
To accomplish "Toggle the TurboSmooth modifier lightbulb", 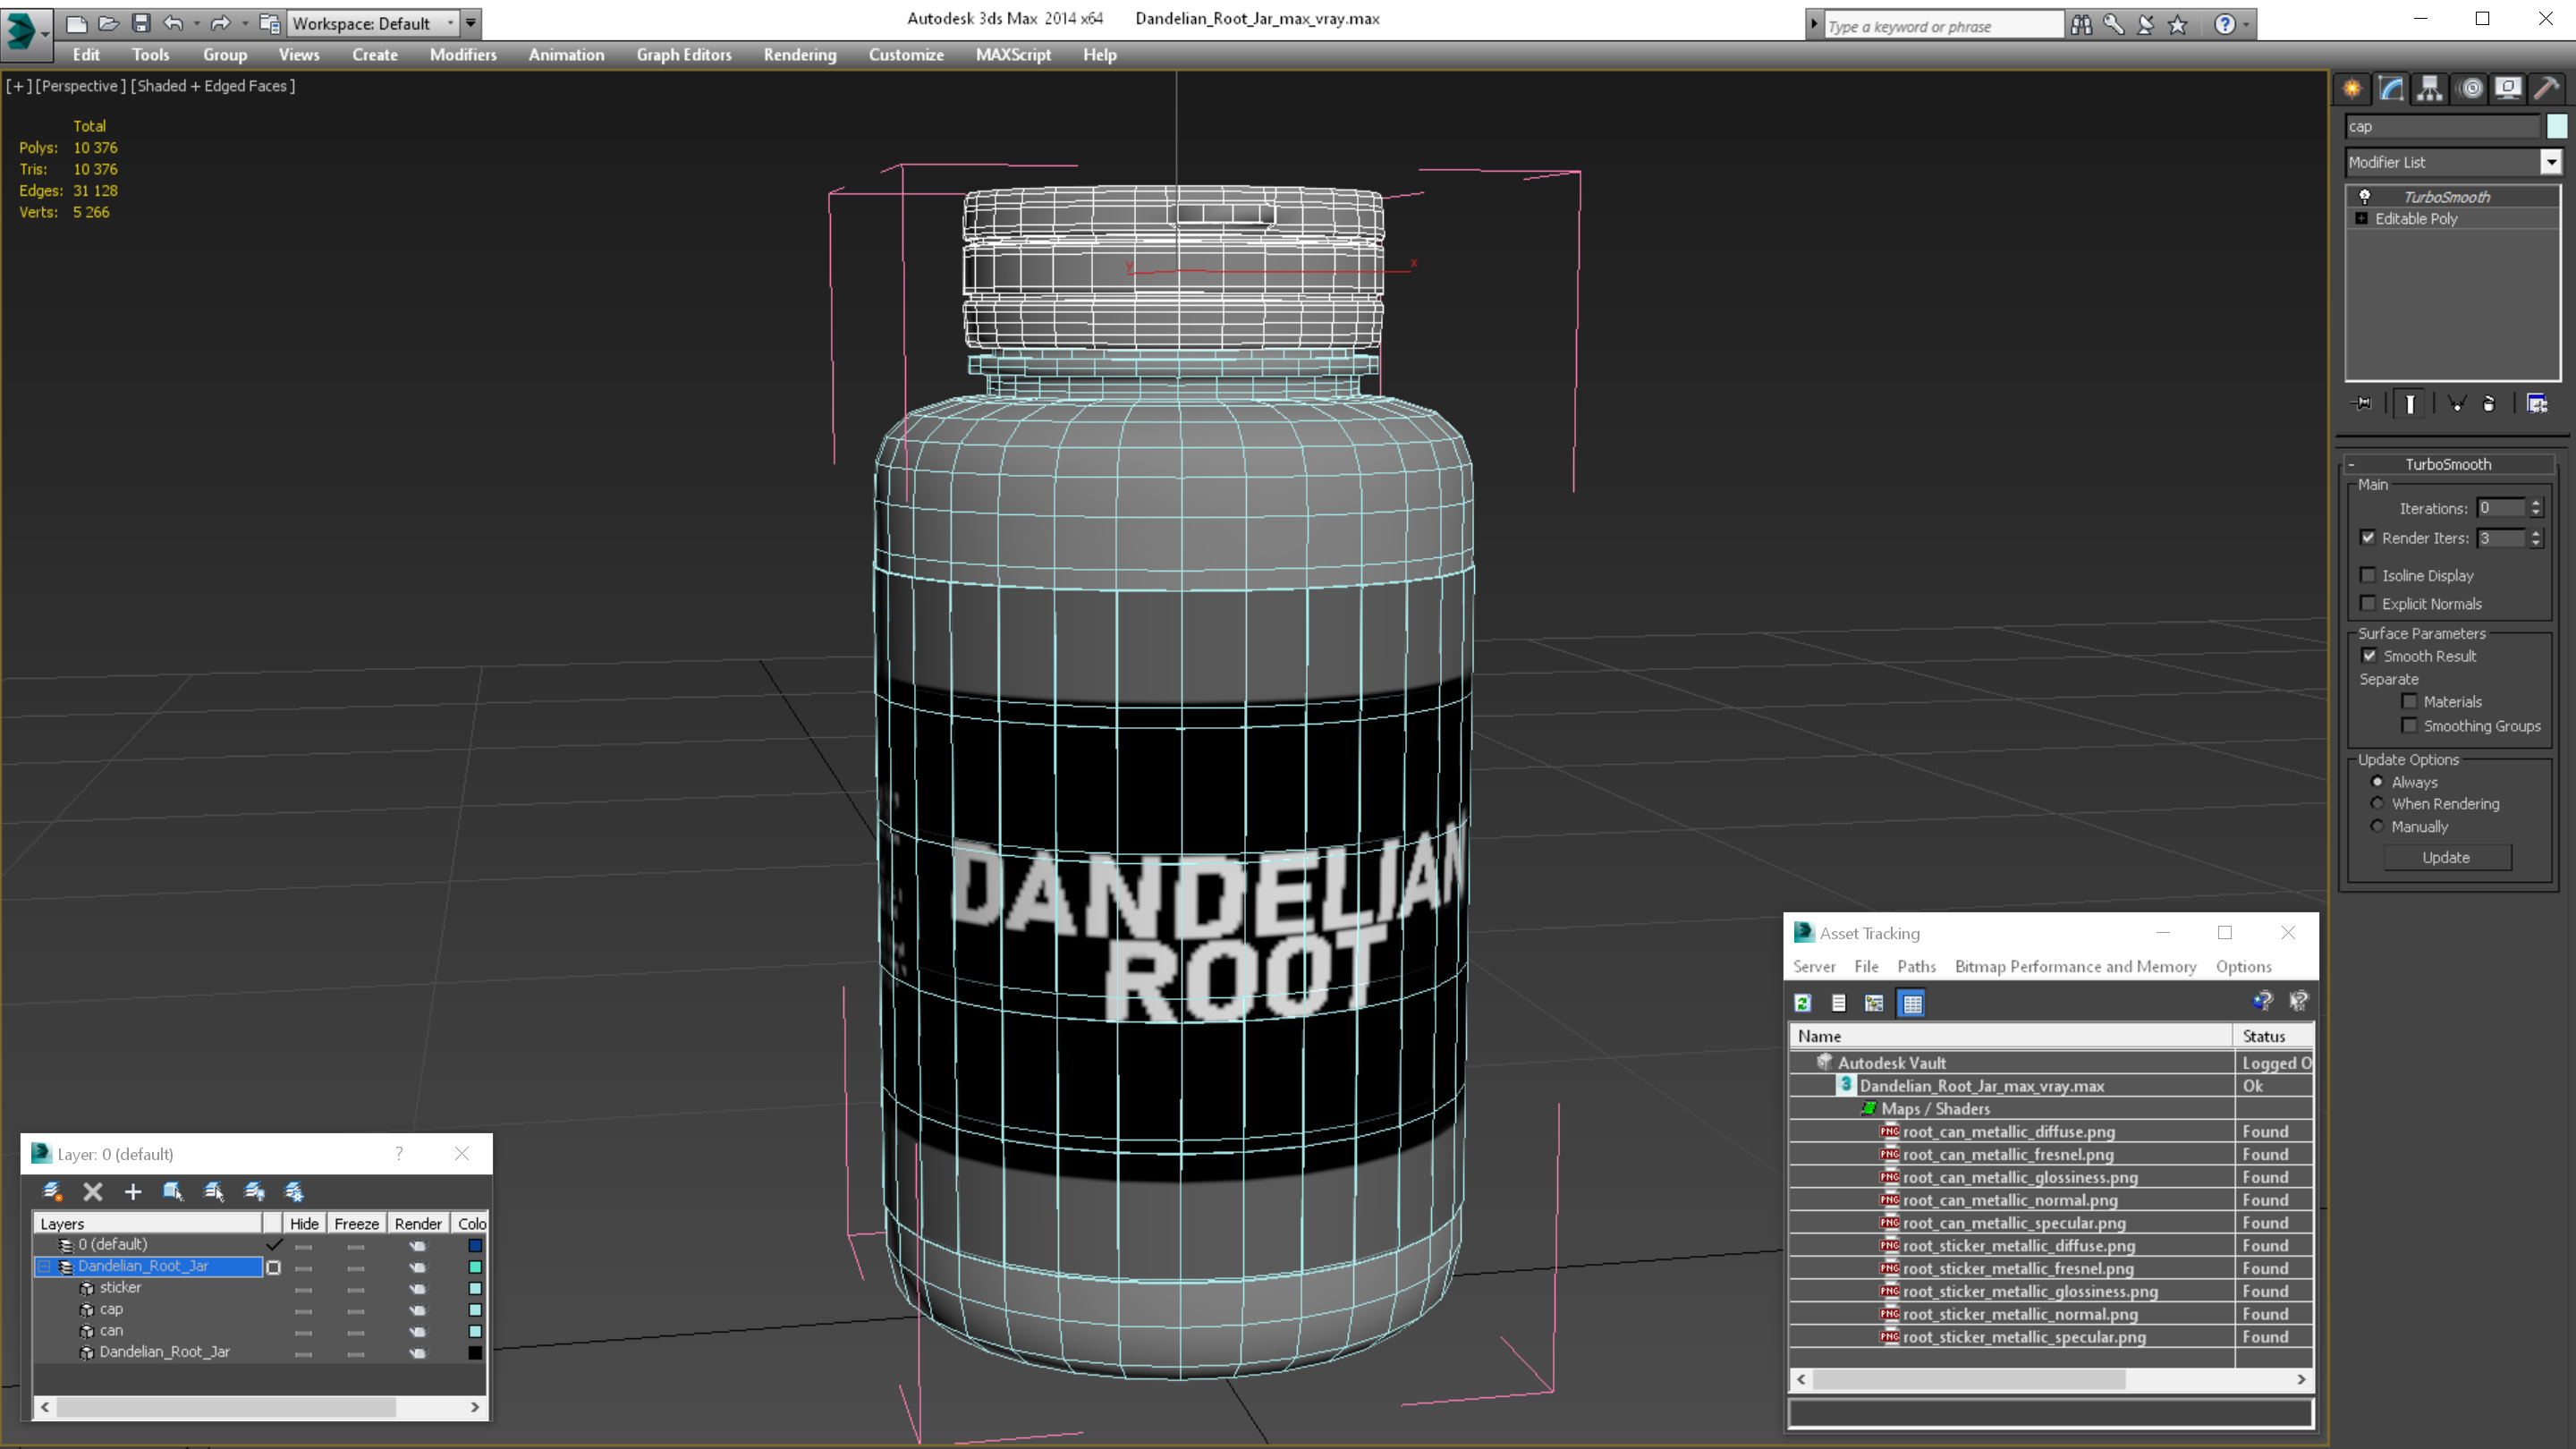I will 2364,197.
